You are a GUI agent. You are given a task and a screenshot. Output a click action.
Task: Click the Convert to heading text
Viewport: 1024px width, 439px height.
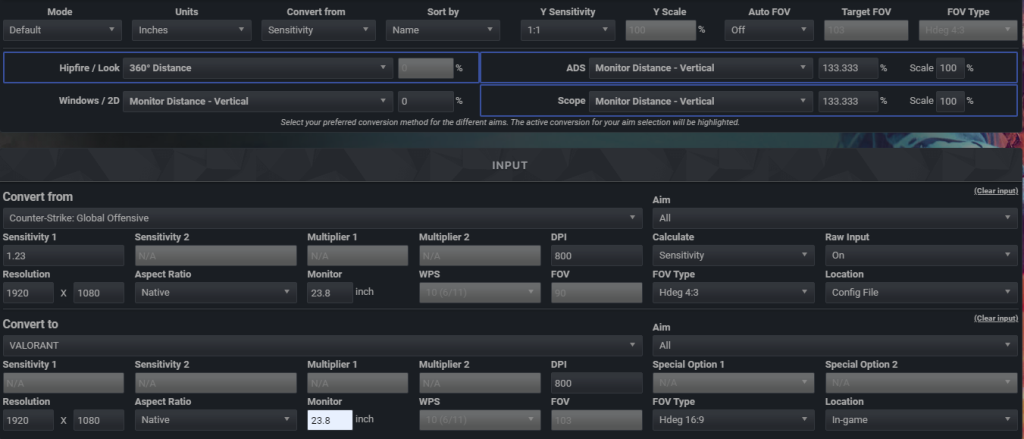30,324
